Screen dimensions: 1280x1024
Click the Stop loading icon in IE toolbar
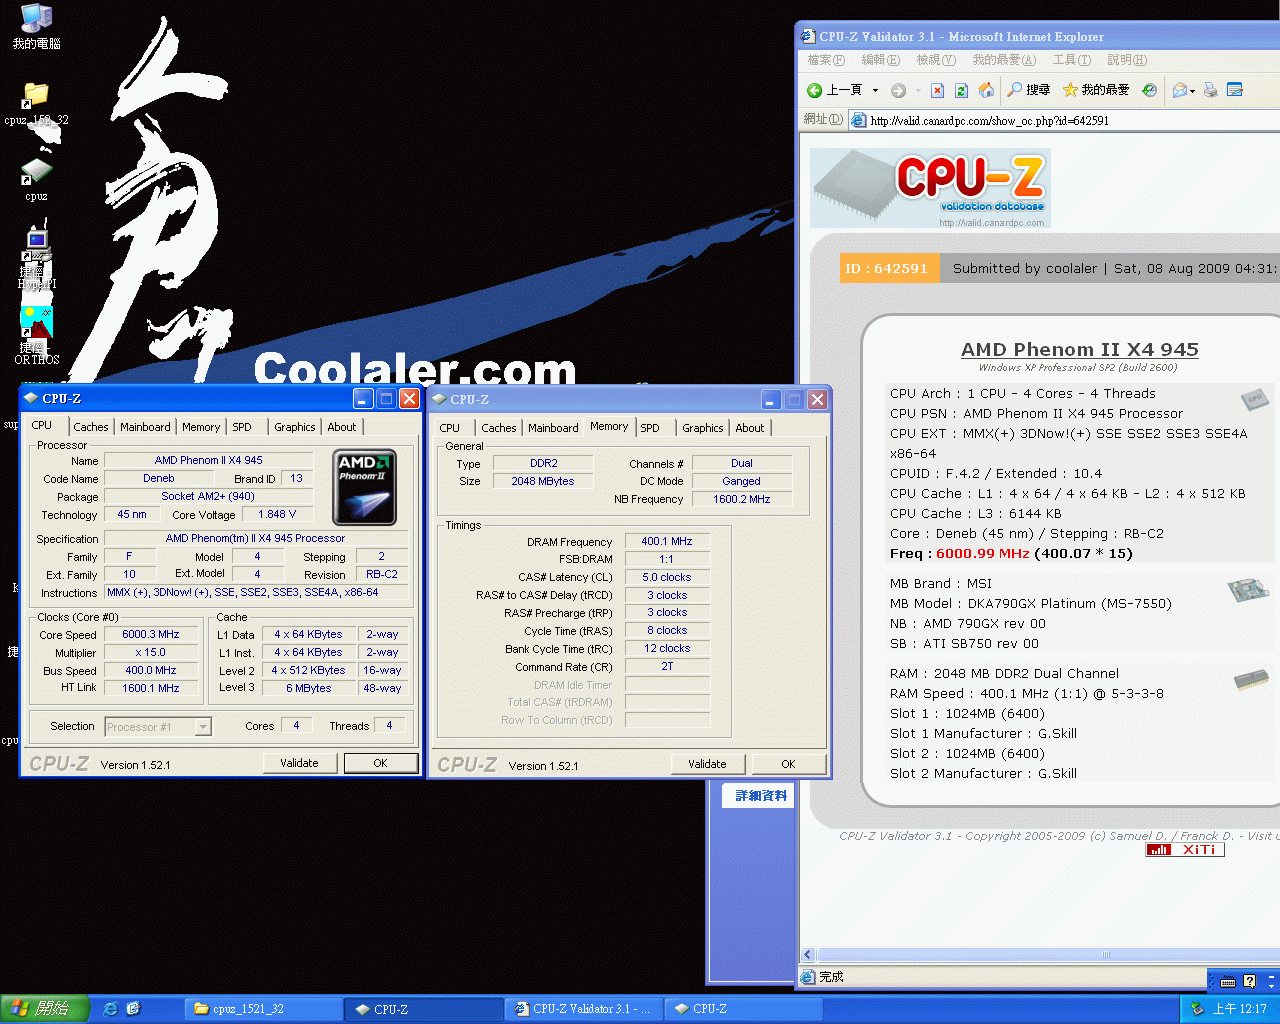[937, 90]
